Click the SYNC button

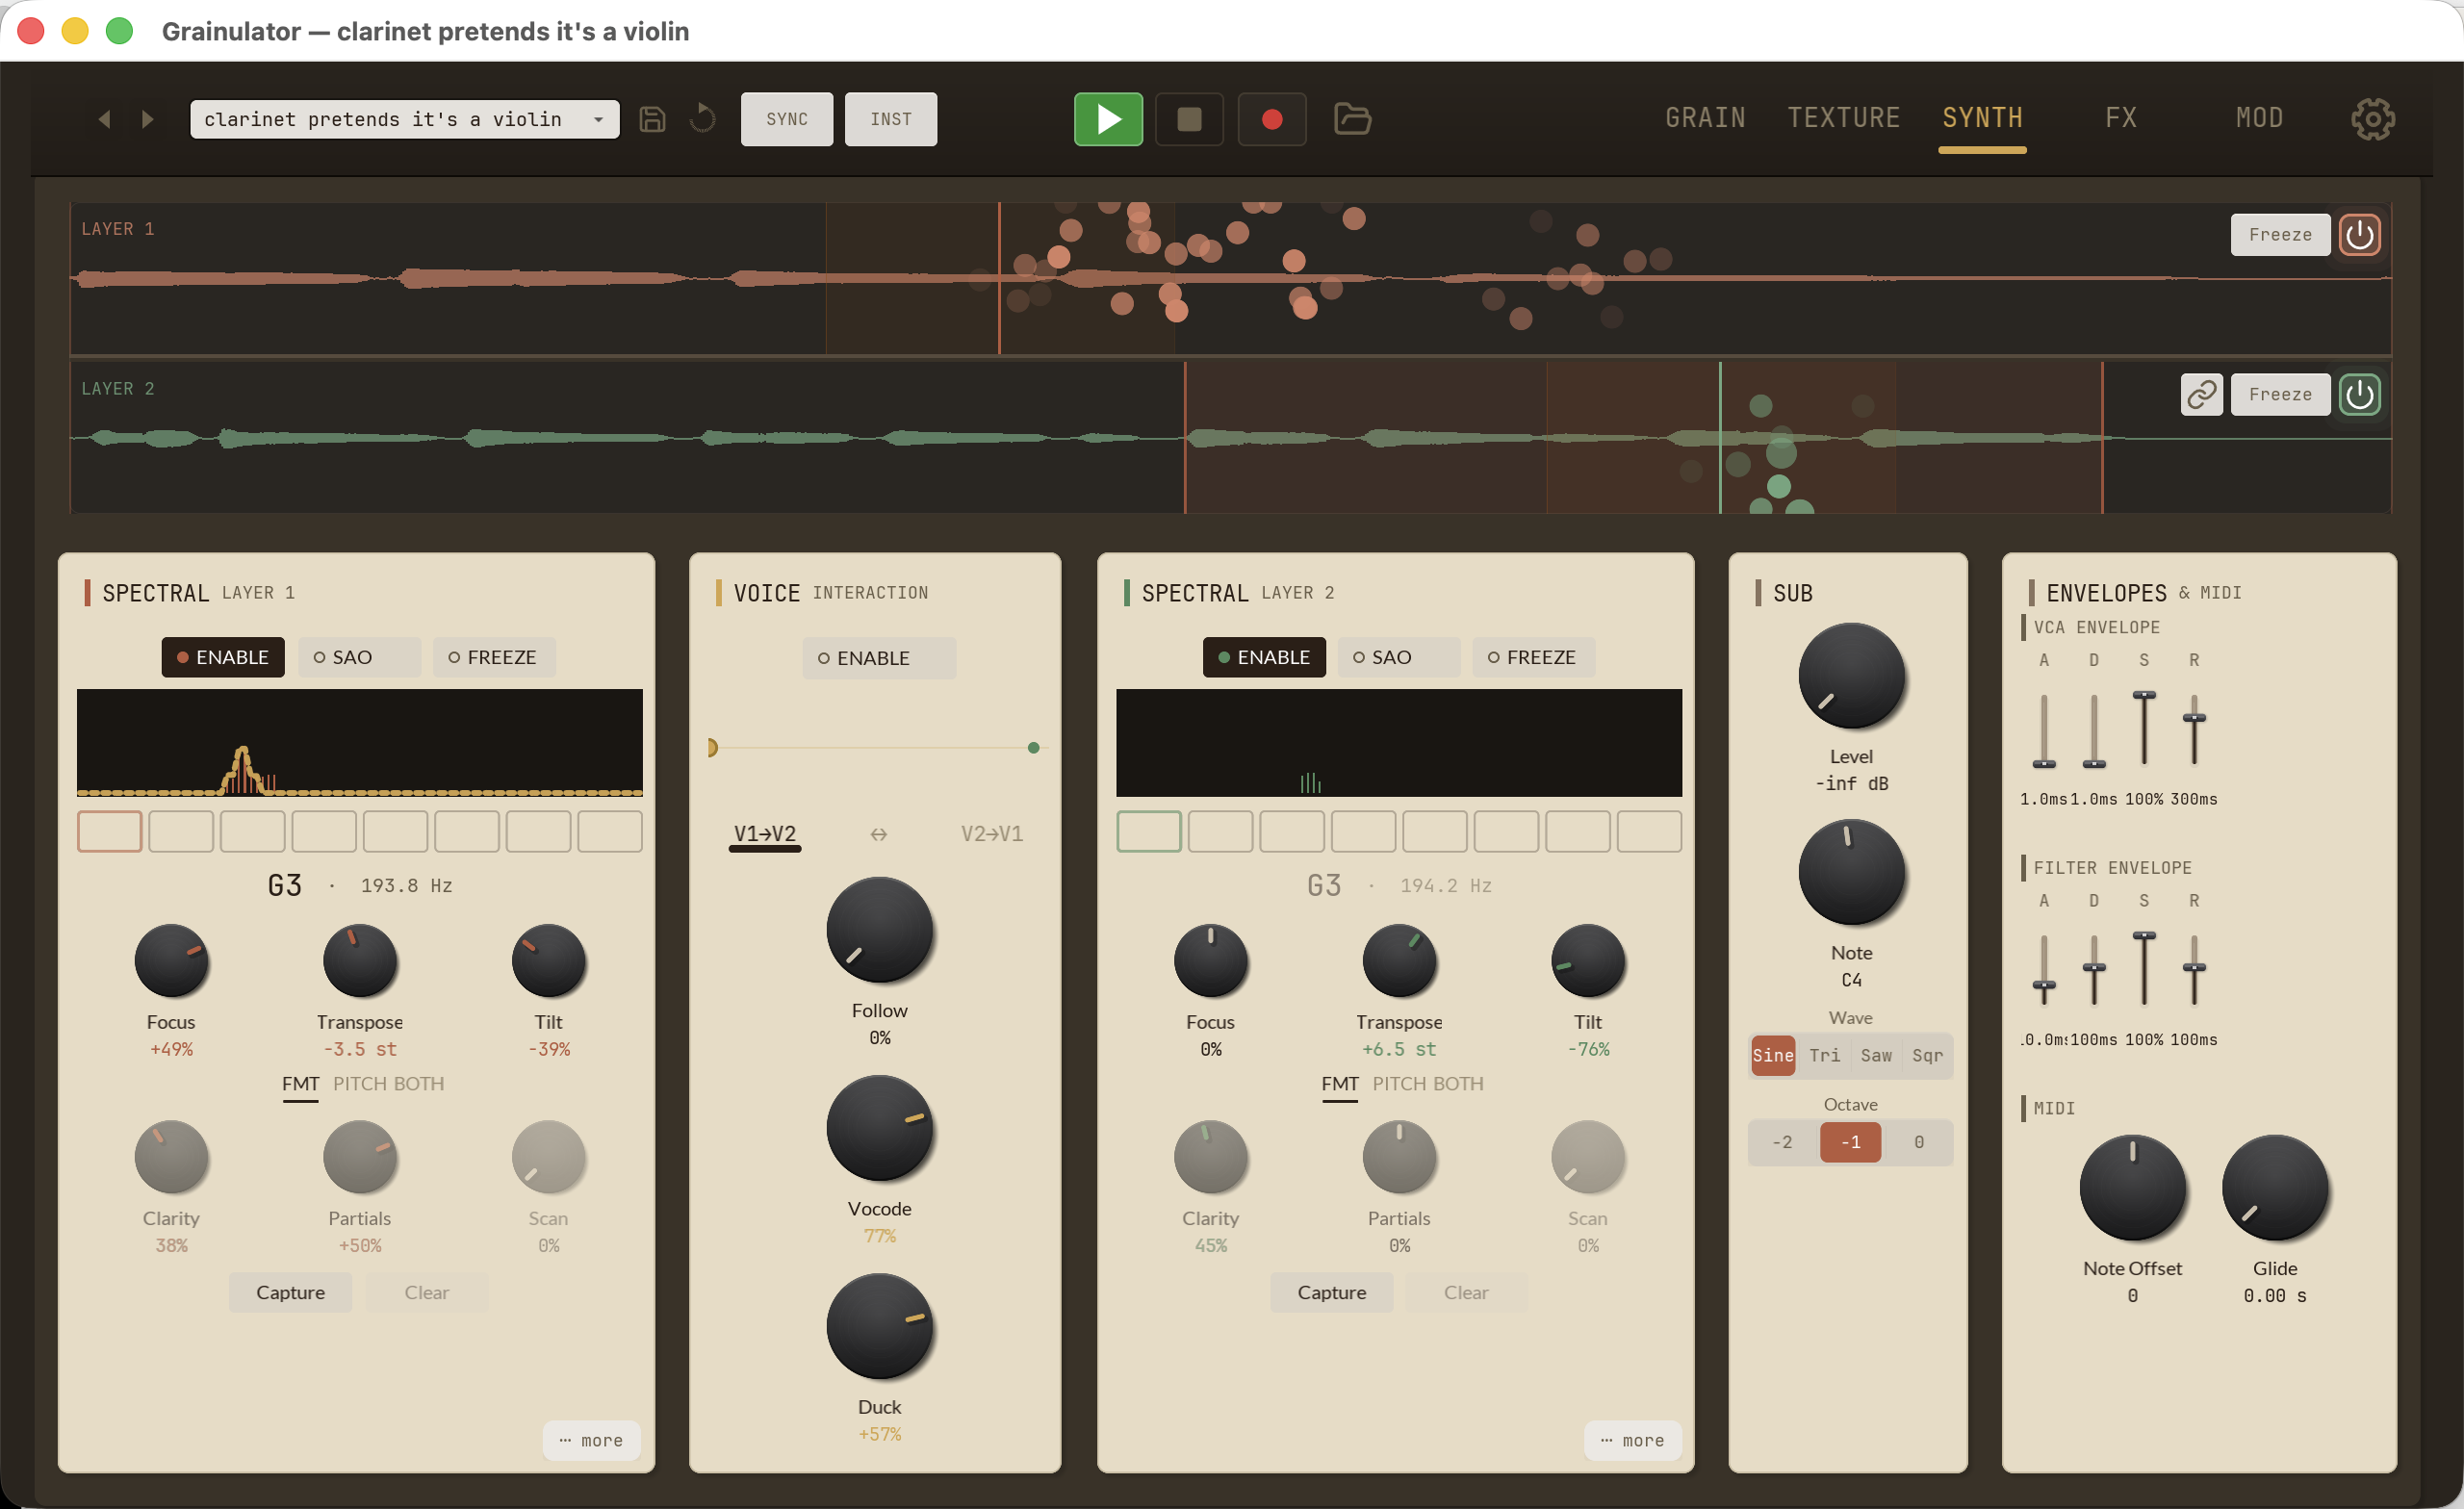coord(787,119)
